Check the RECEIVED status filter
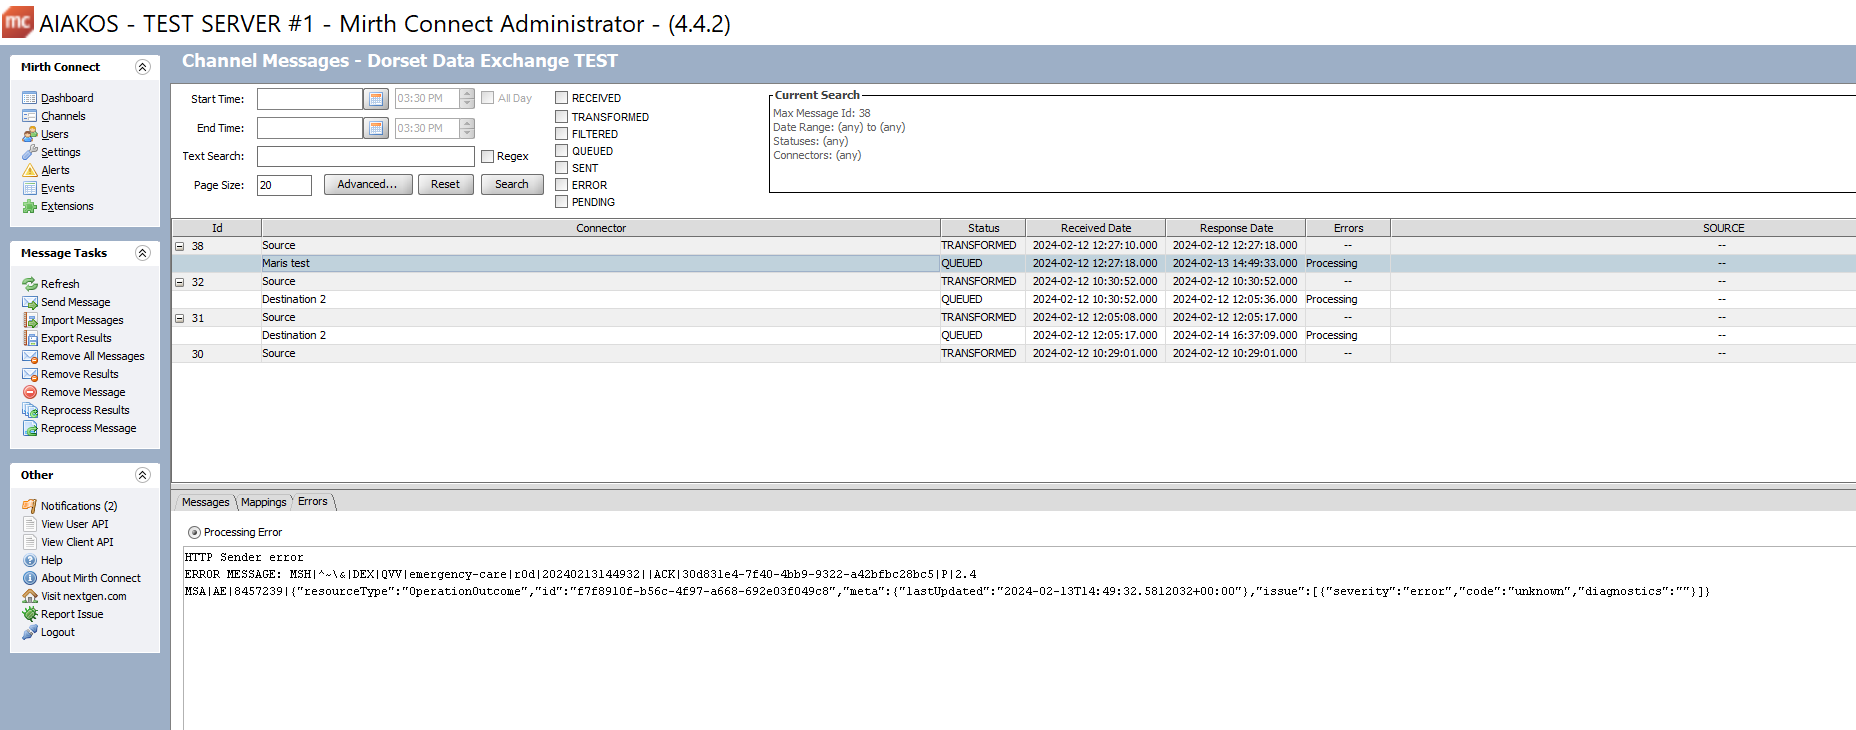 coord(562,98)
